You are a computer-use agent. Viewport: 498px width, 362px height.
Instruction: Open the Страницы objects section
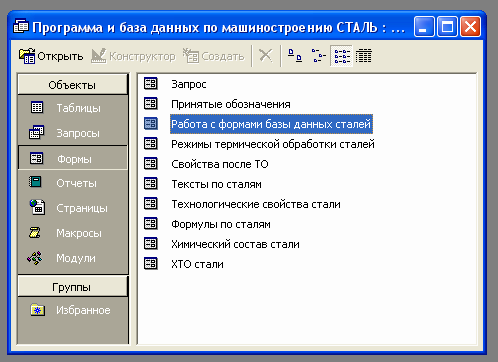point(72,208)
